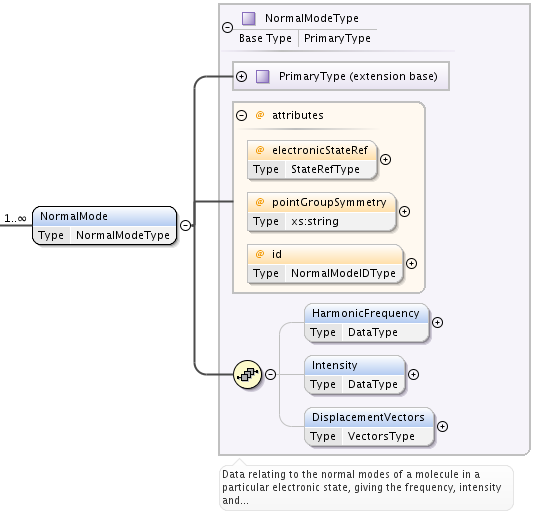This screenshot has width=534, height=515.
Task: Expand the id attribute details
Action: pyautogui.click(x=411, y=263)
